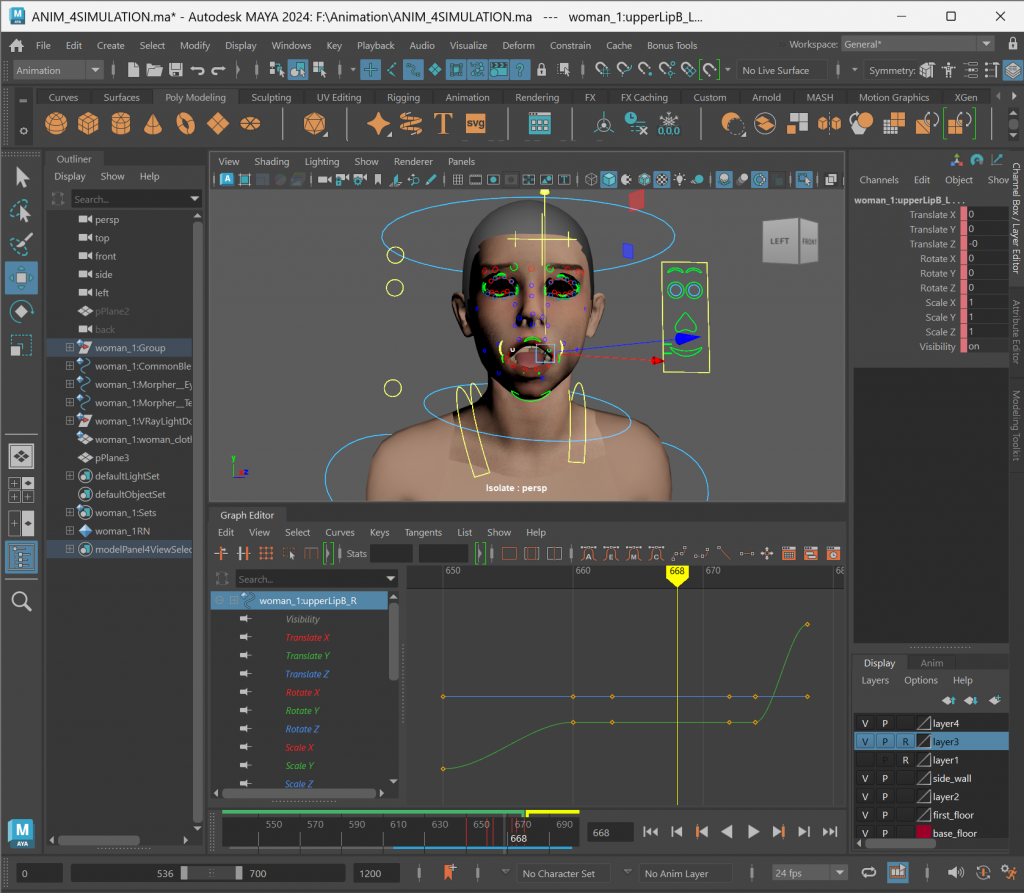Toggle playback loop mode in the range bar

click(868, 873)
